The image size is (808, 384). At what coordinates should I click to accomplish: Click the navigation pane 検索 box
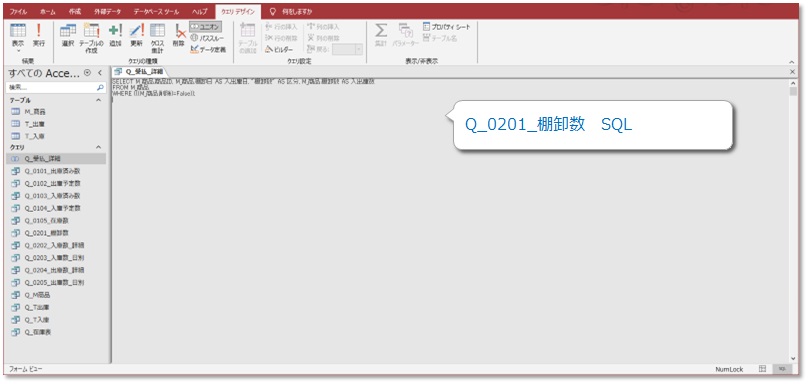[51, 88]
